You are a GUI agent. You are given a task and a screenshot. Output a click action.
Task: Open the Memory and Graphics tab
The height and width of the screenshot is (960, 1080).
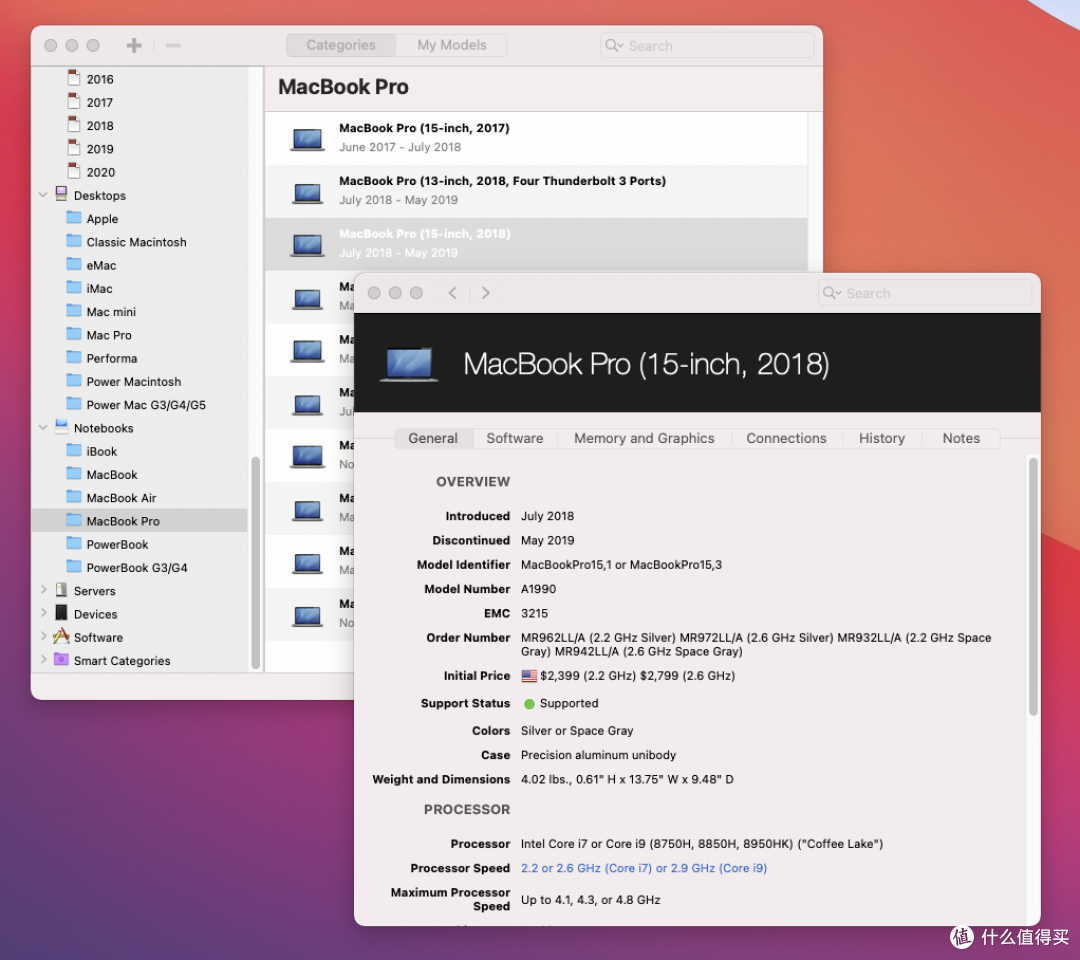point(644,438)
